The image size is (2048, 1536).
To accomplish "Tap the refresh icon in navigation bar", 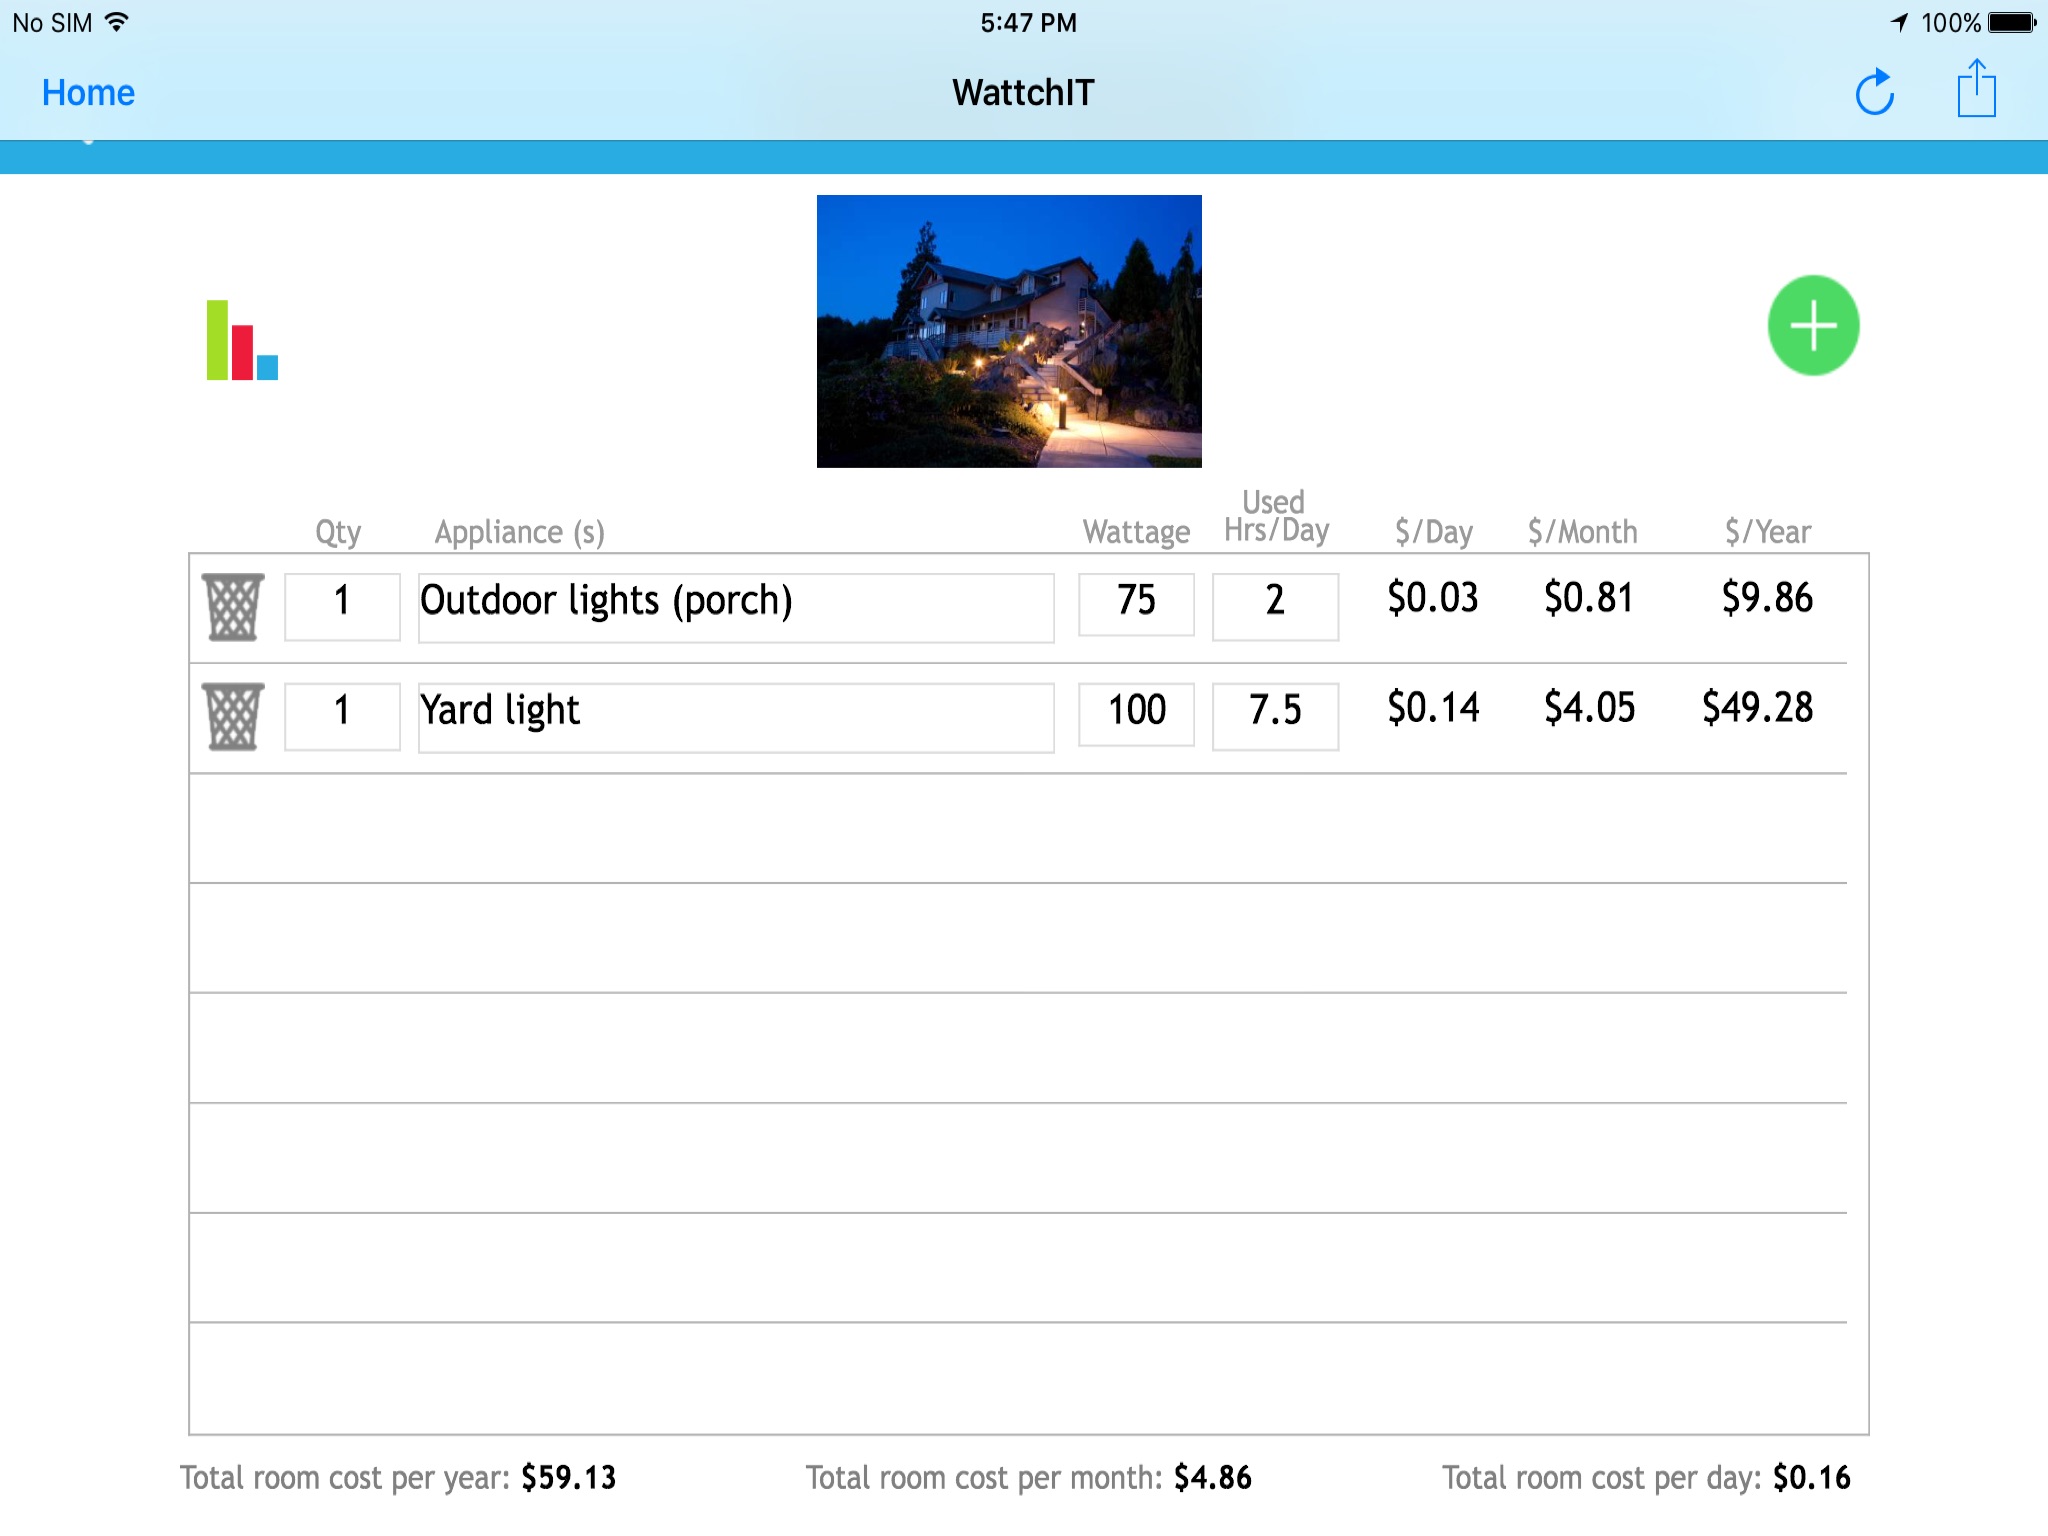I will point(1874,93).
